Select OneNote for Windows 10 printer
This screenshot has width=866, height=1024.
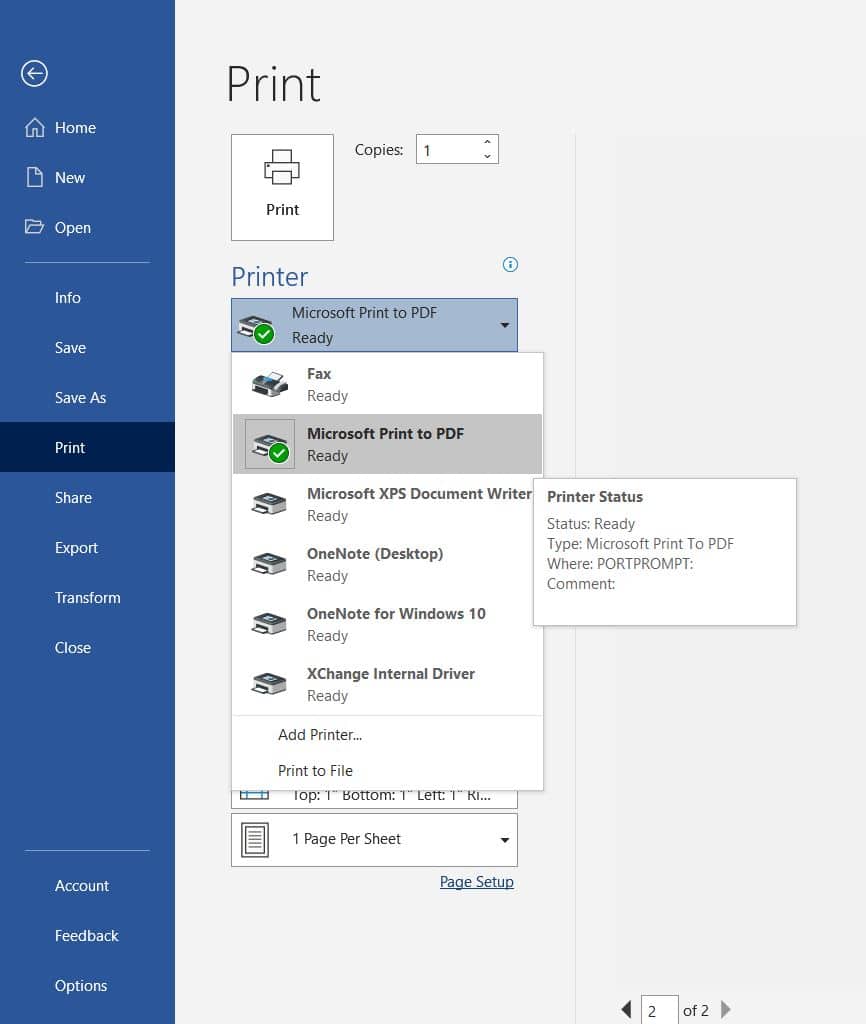click(383, 624)
